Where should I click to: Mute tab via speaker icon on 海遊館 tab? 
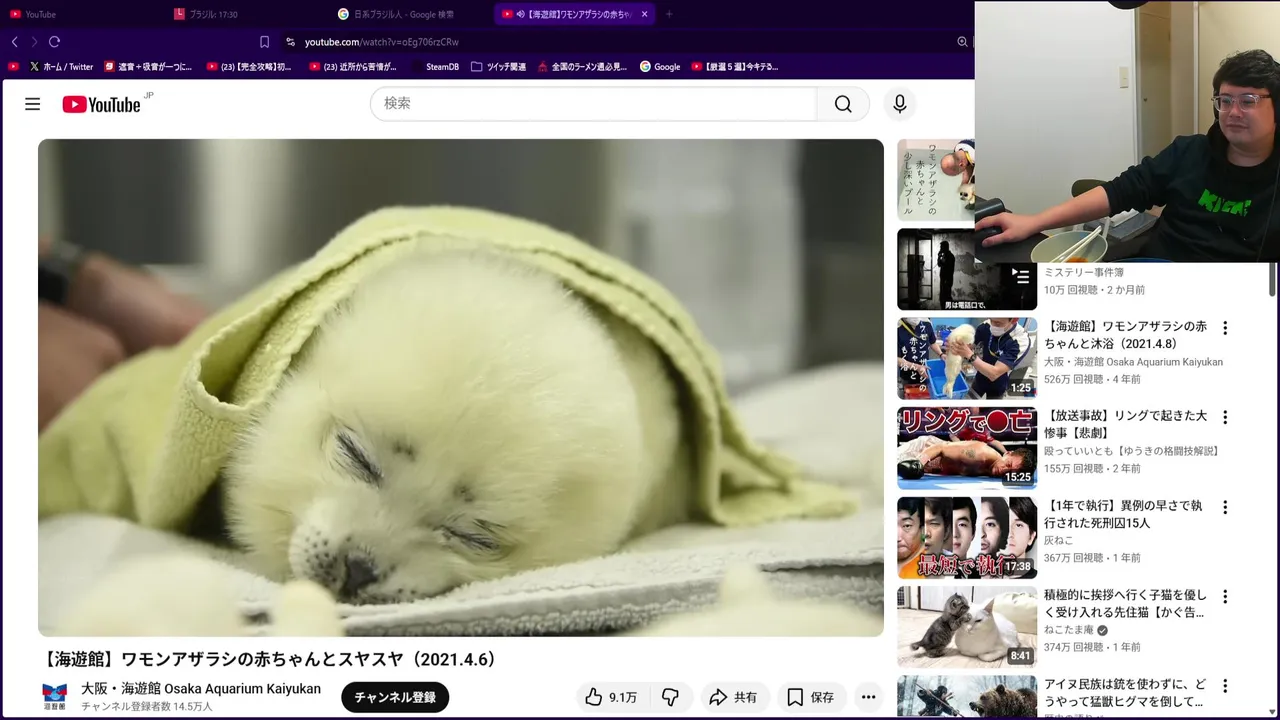pos(521,14)
